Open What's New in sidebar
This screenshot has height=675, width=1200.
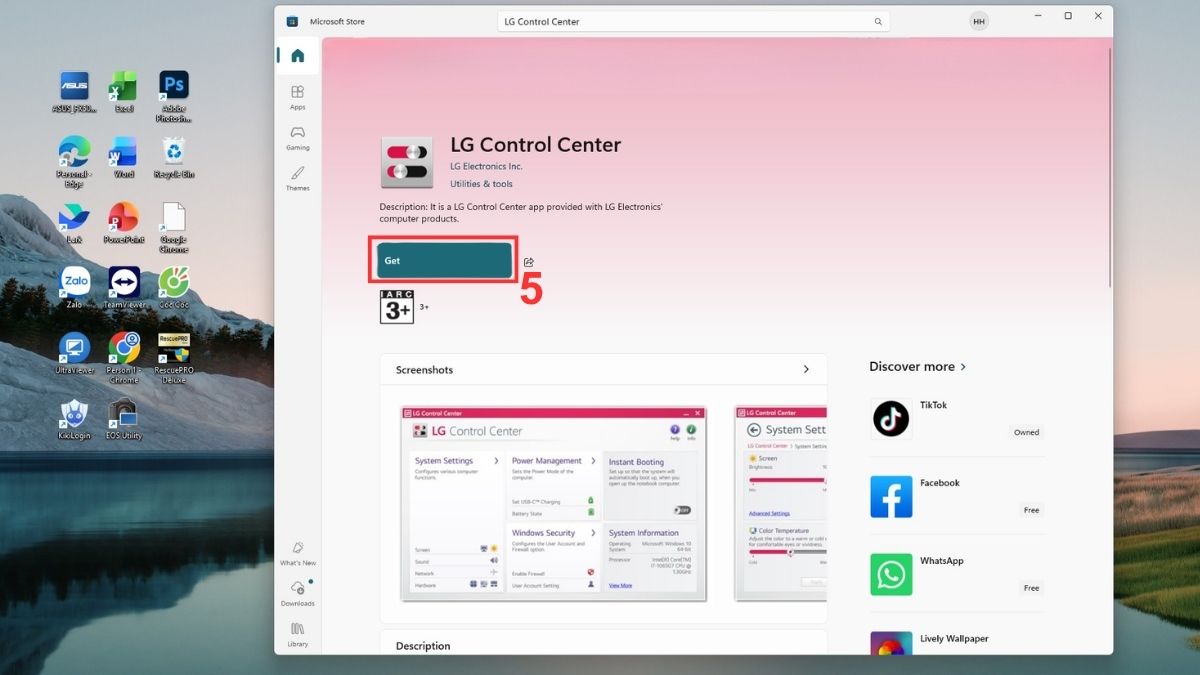tap(298, 553)
